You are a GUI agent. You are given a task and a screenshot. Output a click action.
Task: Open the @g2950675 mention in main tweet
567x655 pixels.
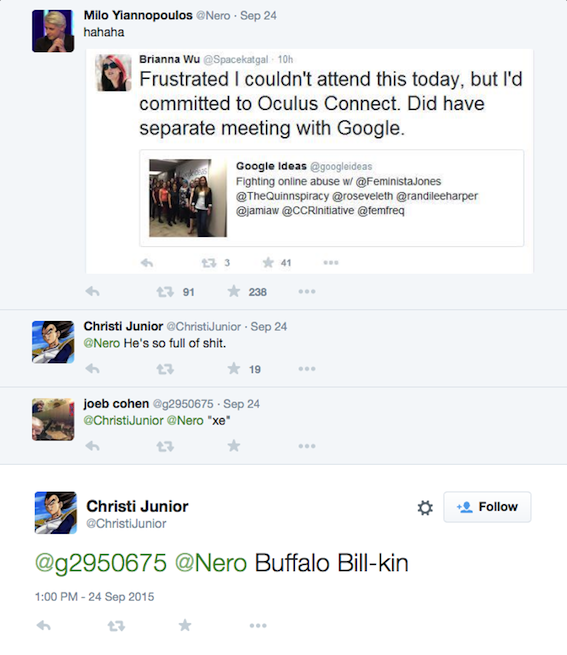101,563
